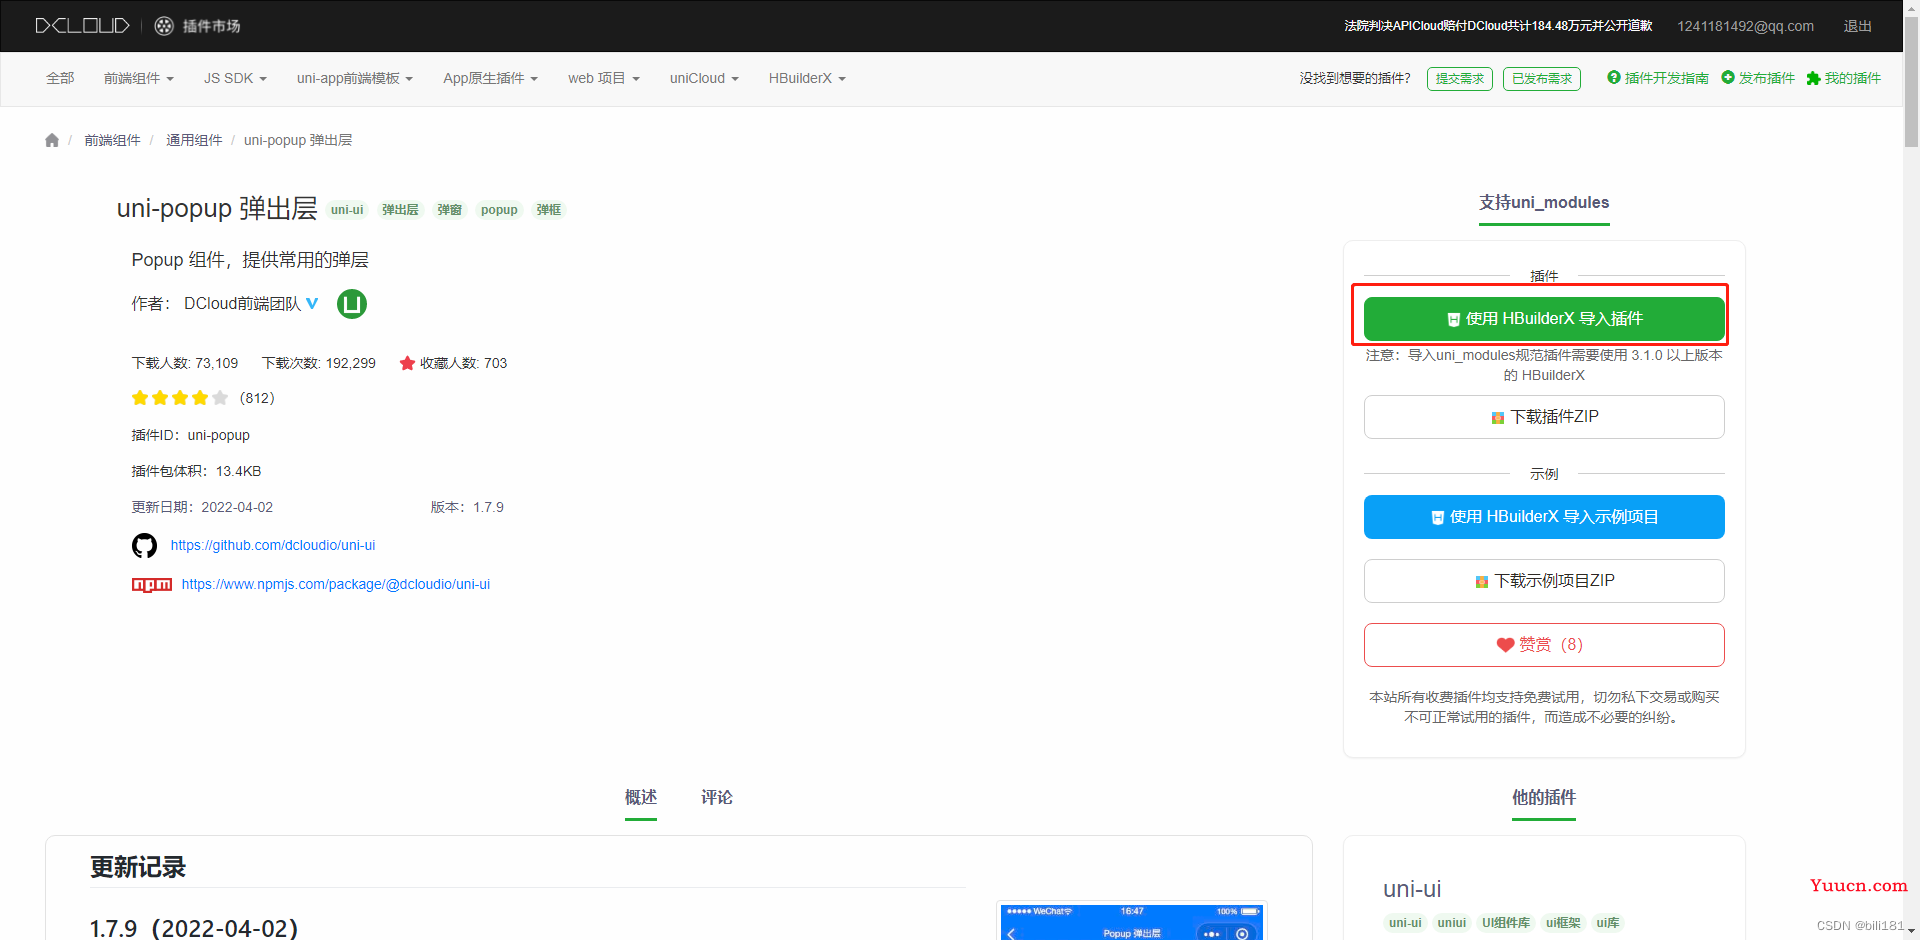The width and height of the screenshot is (1920, 940).
Task: Click the 弹出层 tag next to title
Action: pos(400,210)
